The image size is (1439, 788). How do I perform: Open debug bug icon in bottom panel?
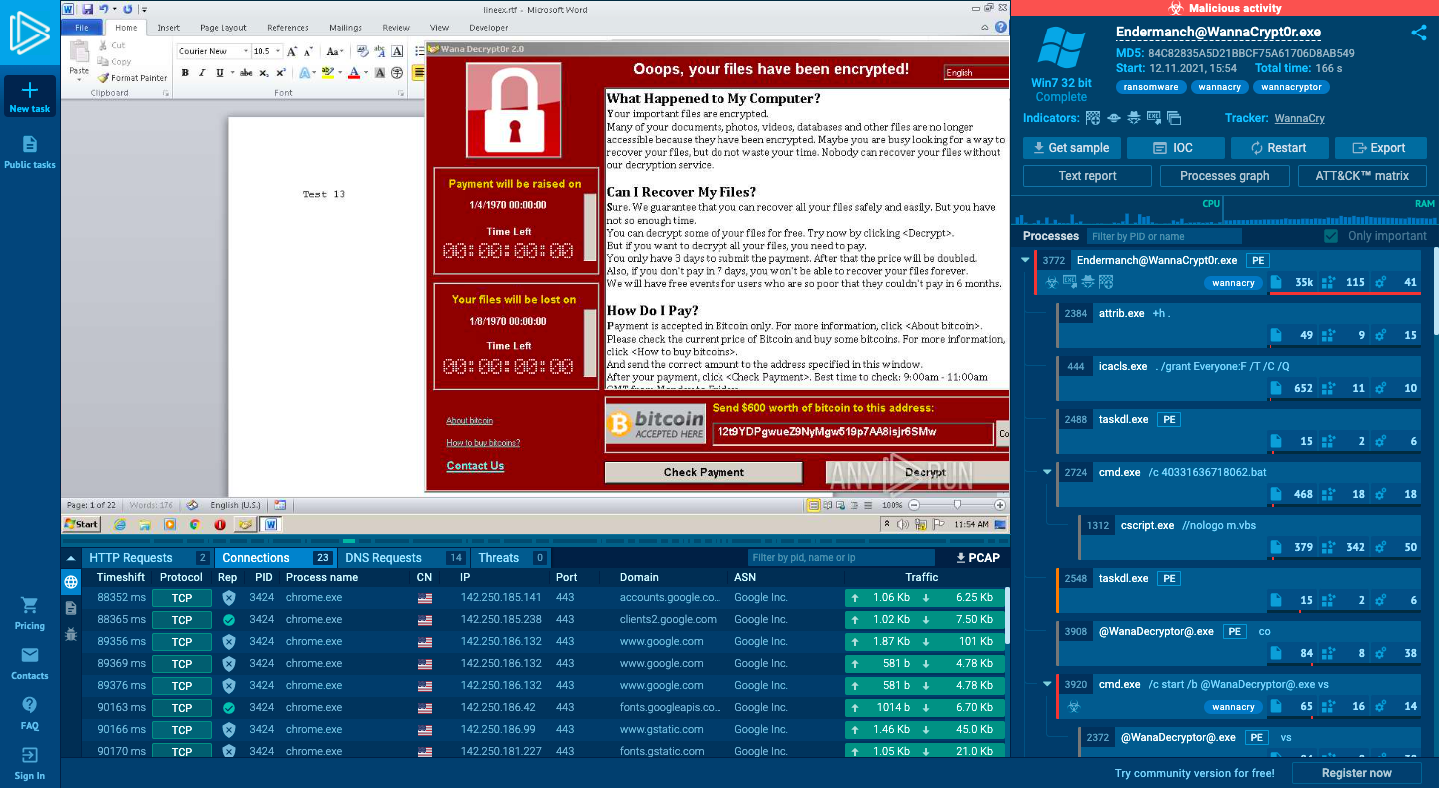[x=71, y=634]
